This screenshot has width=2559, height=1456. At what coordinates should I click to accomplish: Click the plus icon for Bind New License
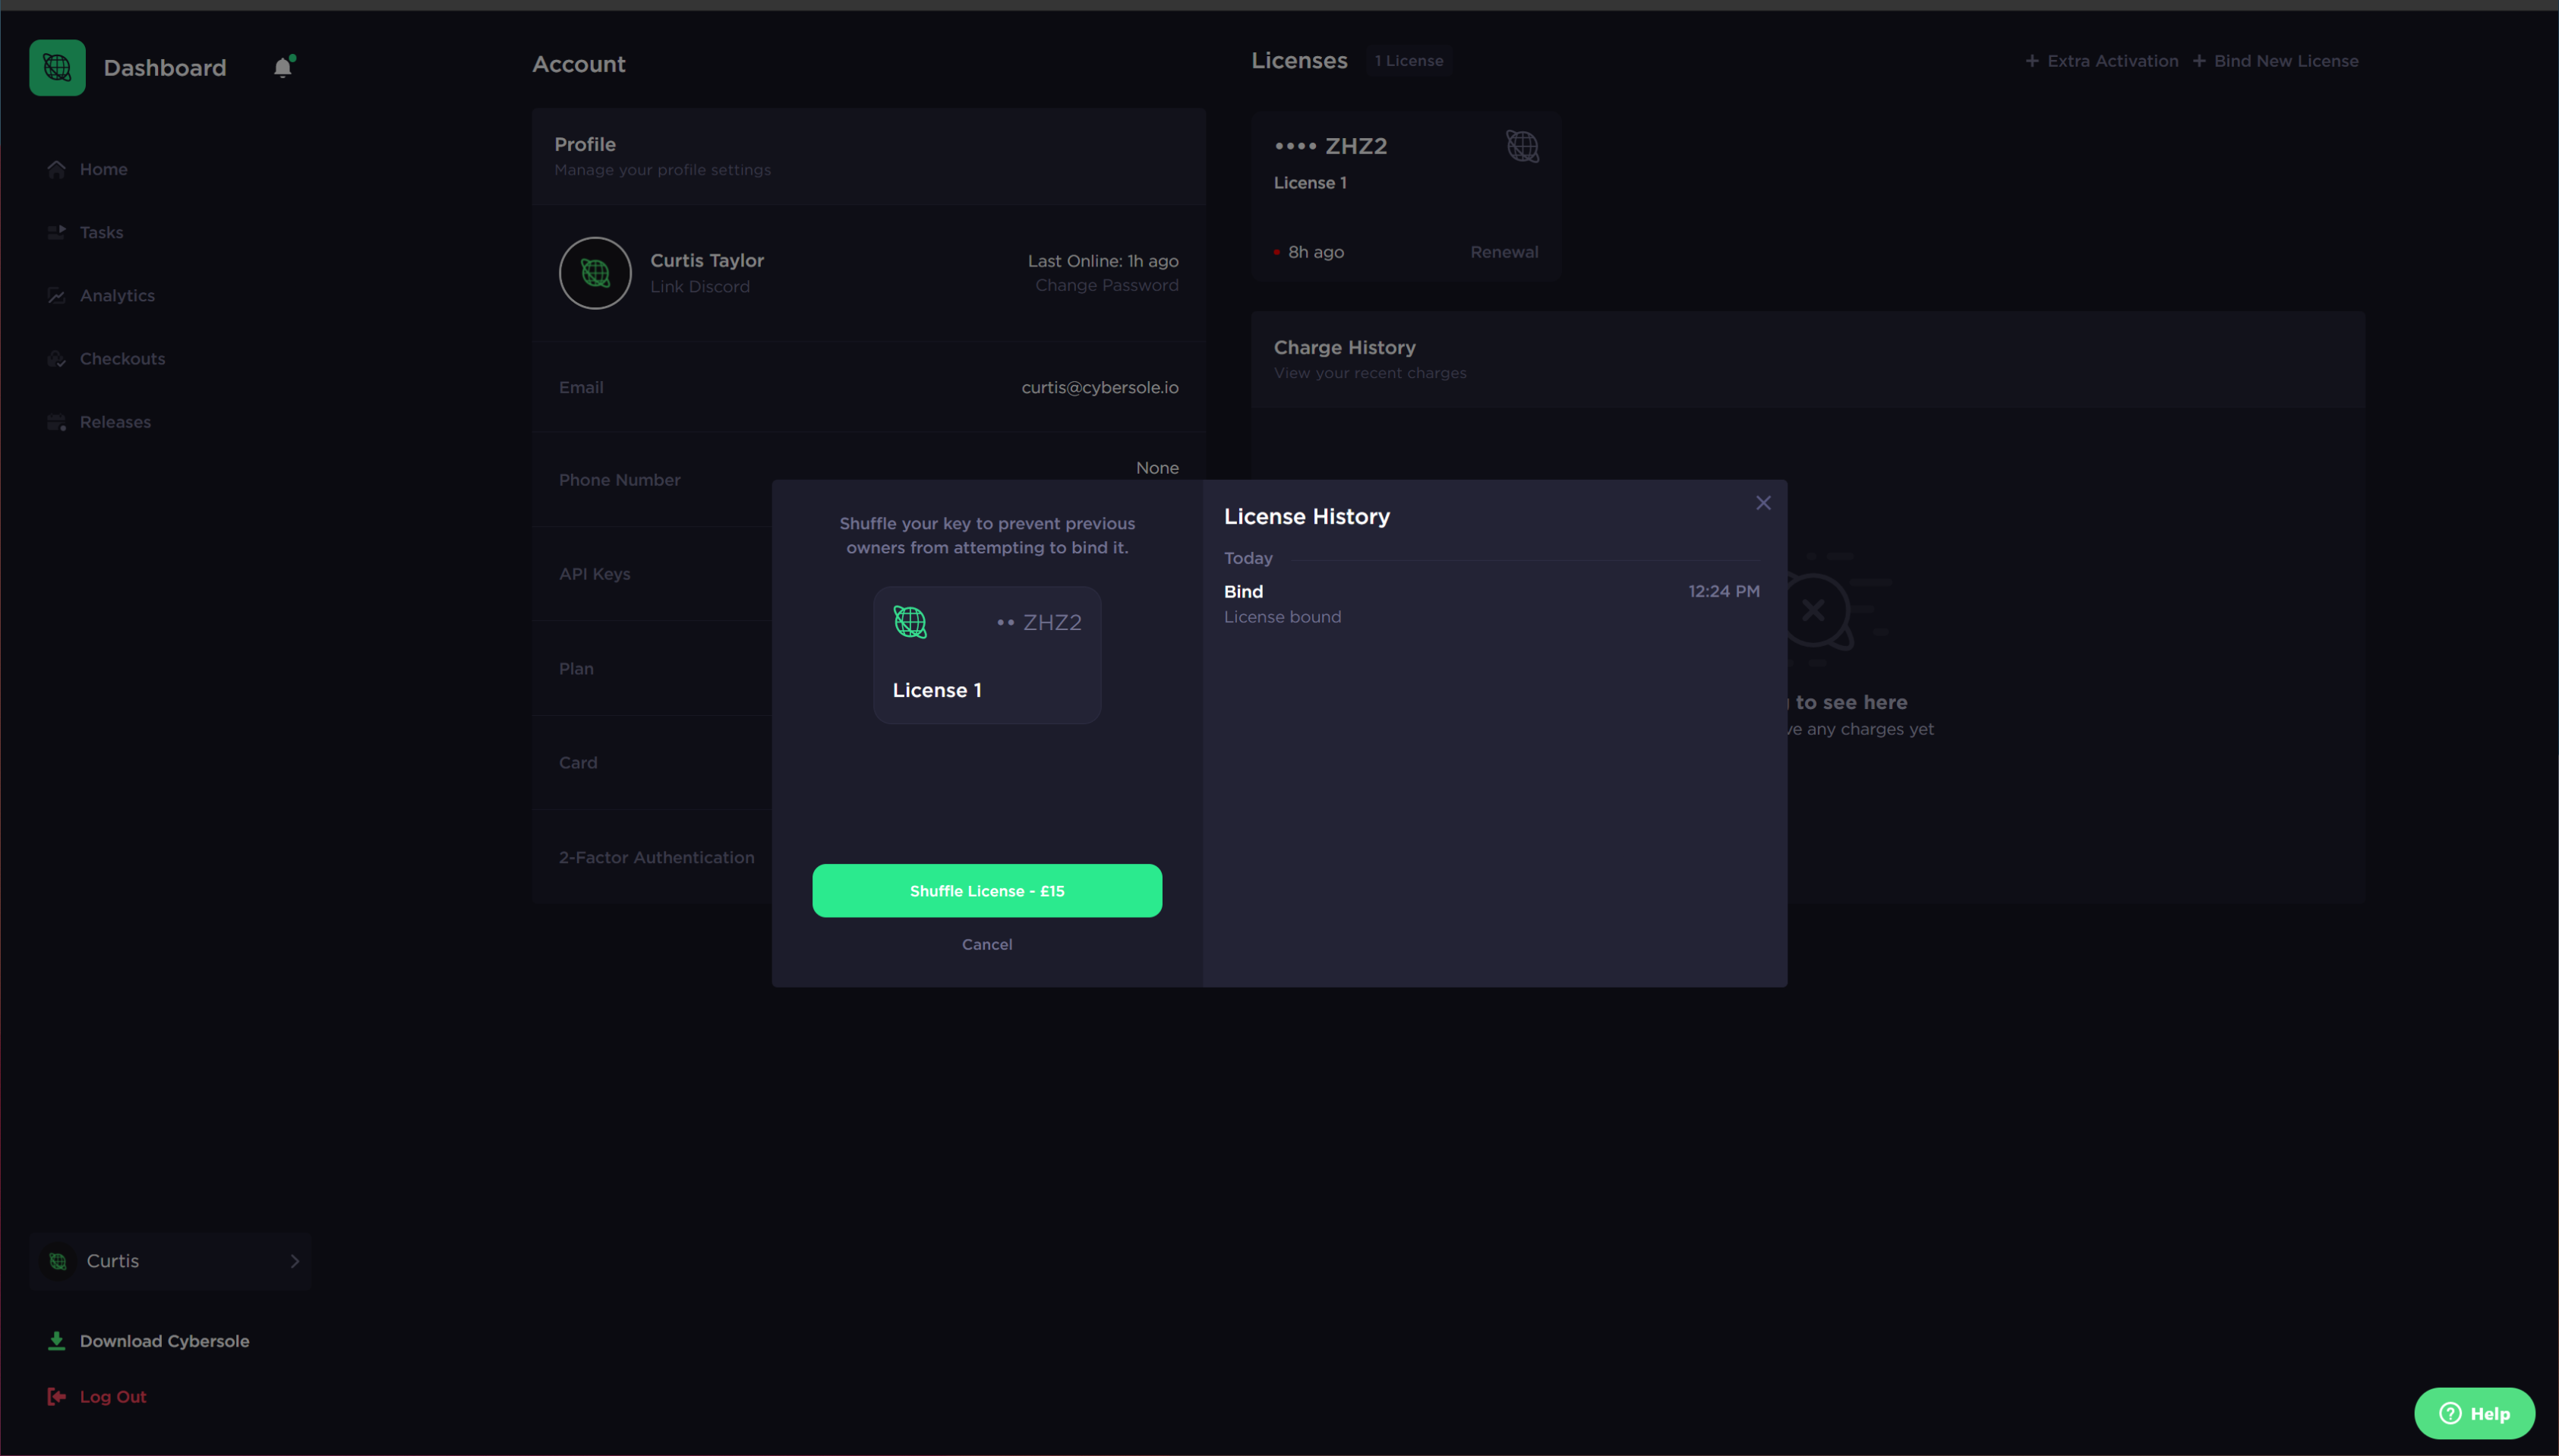click(x=2199, y=61)
